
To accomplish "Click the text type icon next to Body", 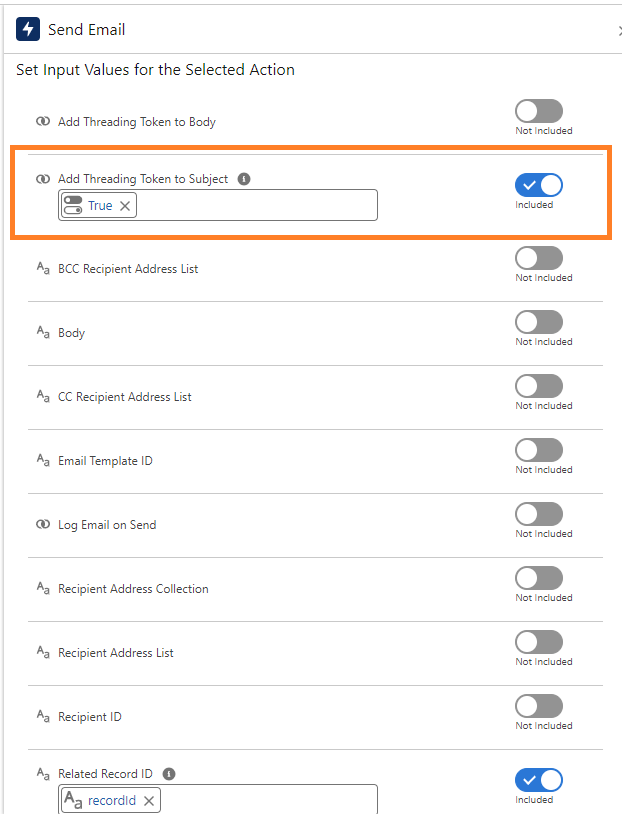I will pos(43,332).
